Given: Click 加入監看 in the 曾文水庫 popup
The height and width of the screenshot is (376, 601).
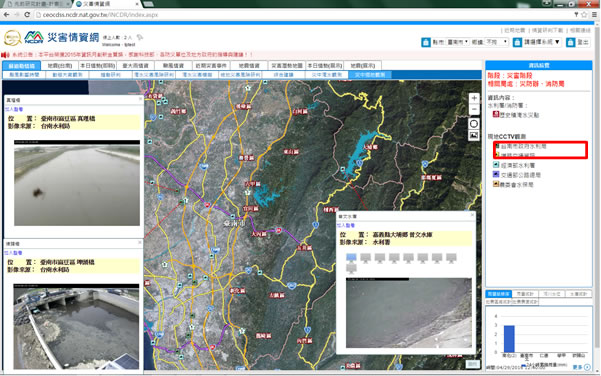Looking at the screenshot, I should pyautogui.click(x=346, y=225).
